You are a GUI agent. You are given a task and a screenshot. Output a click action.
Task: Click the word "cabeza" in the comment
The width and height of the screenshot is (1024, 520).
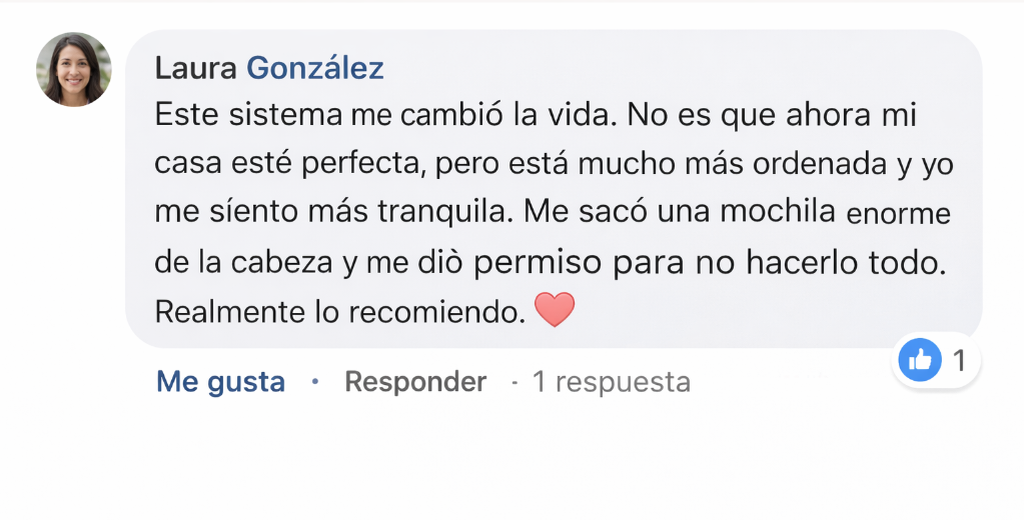click(282, 262)
